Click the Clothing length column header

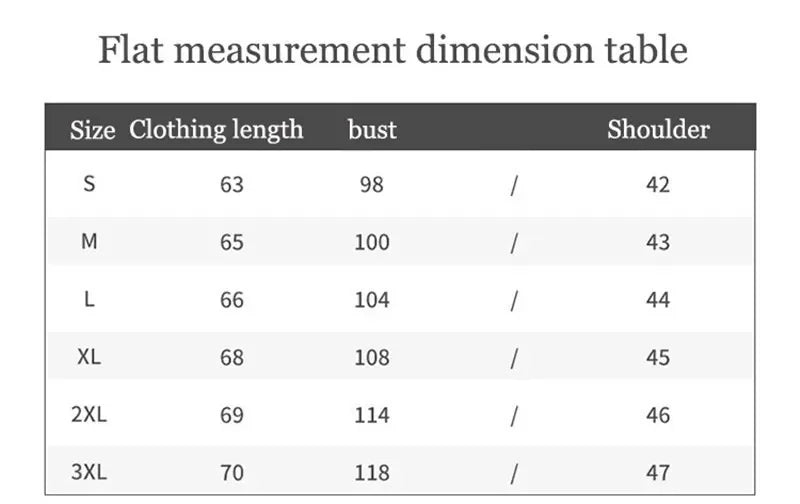216,130
